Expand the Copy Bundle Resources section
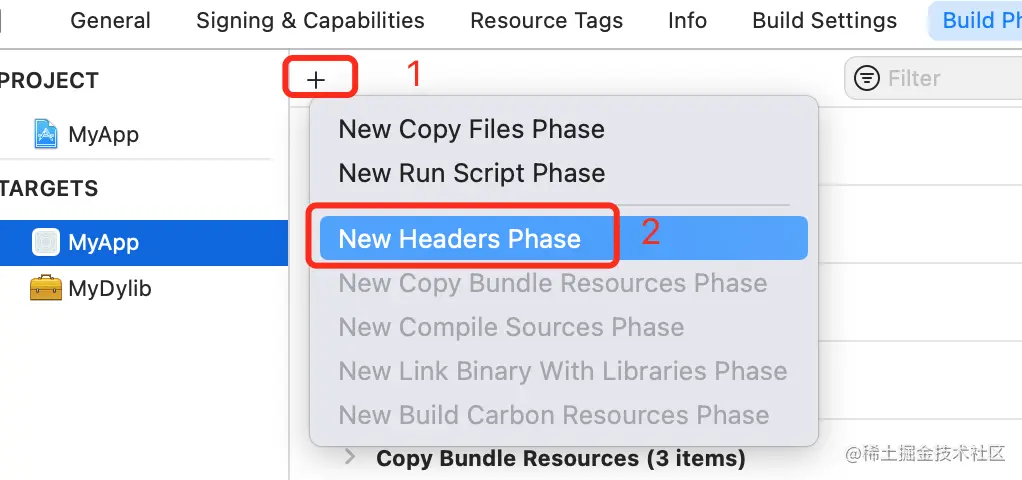The width and height of the screenshot is (1022, 480). coord(349,457)
